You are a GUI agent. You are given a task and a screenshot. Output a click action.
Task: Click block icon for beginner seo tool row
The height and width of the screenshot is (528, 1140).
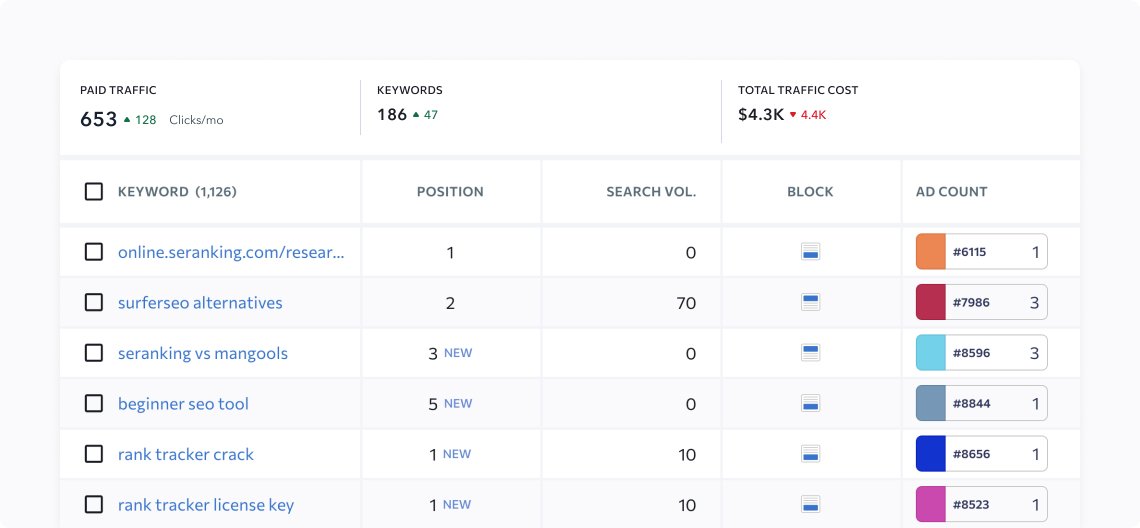pyautogui.click(x=811, y=403)
